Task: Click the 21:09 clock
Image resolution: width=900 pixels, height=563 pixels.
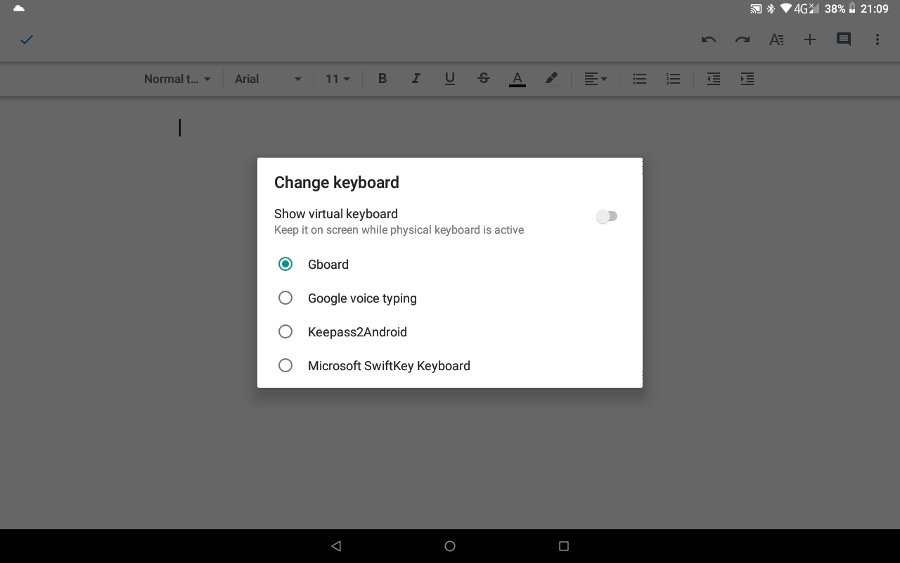Action: point(874,9)
